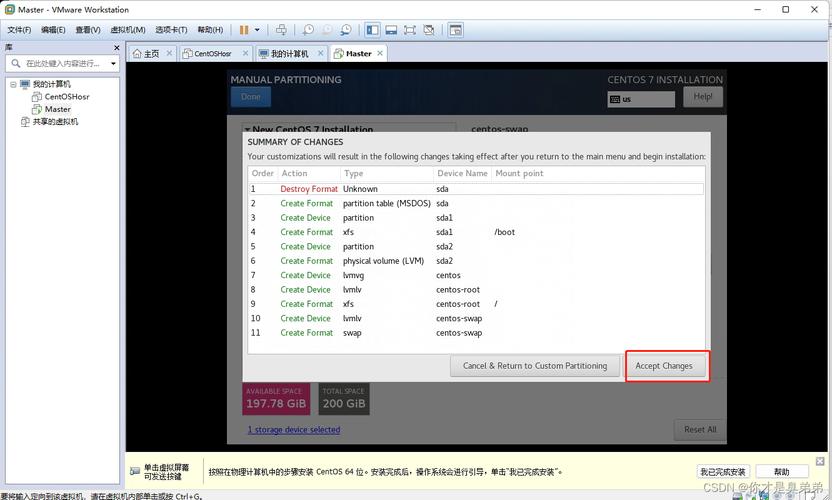The image size is (832, 500).
Task: Close the CentOSHosr tab
Action: pos(245,53)
